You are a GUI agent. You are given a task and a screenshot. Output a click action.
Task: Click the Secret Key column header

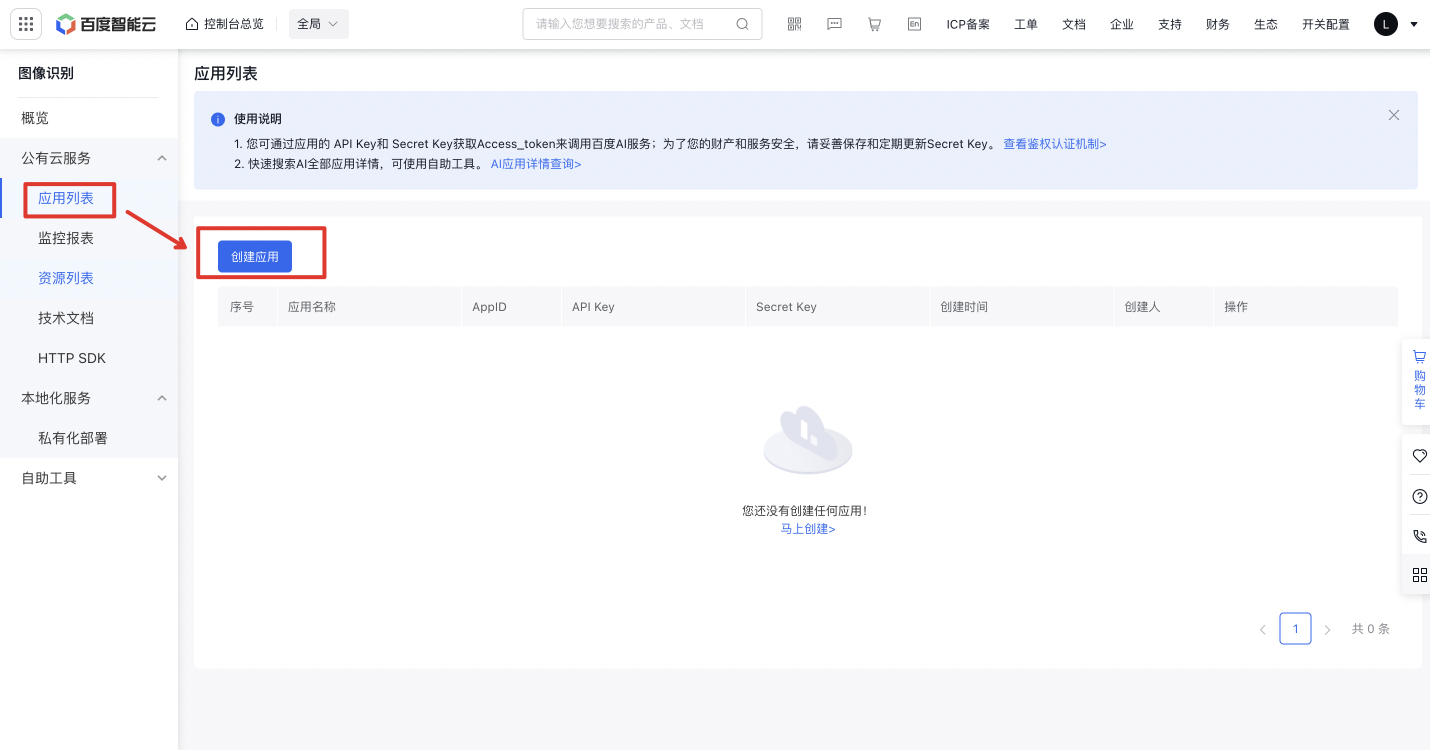pos(786,307)
